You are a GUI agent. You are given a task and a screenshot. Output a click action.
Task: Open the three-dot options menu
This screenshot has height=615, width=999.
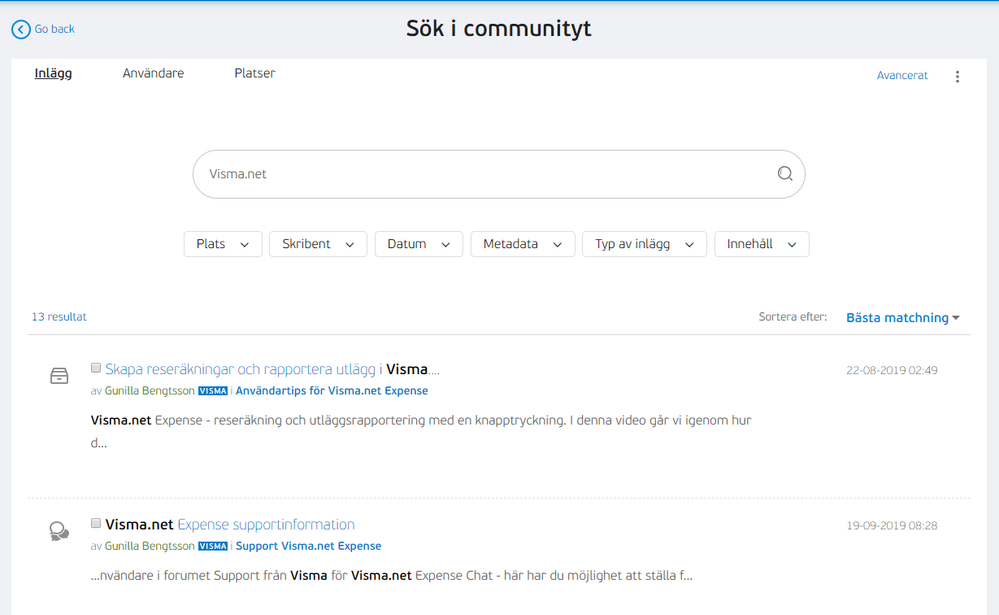click(957, 76)
